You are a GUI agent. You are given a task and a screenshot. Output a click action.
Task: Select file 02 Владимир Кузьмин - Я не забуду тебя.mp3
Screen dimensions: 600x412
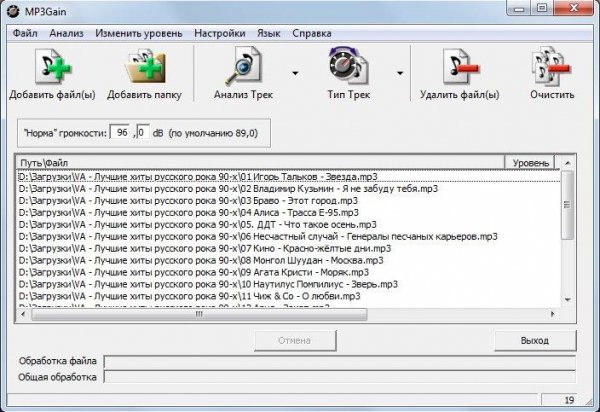[289, 189]
